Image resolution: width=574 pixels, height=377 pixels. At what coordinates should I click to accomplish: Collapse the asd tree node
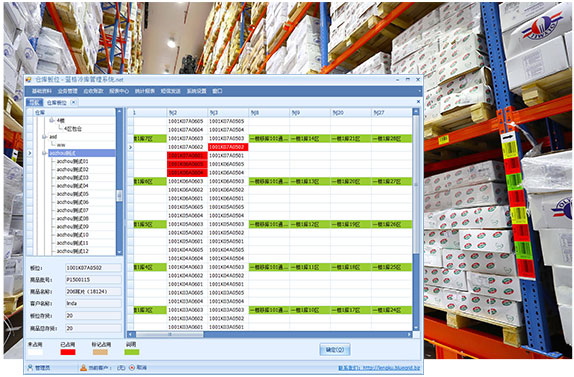[x=44, y=137]
